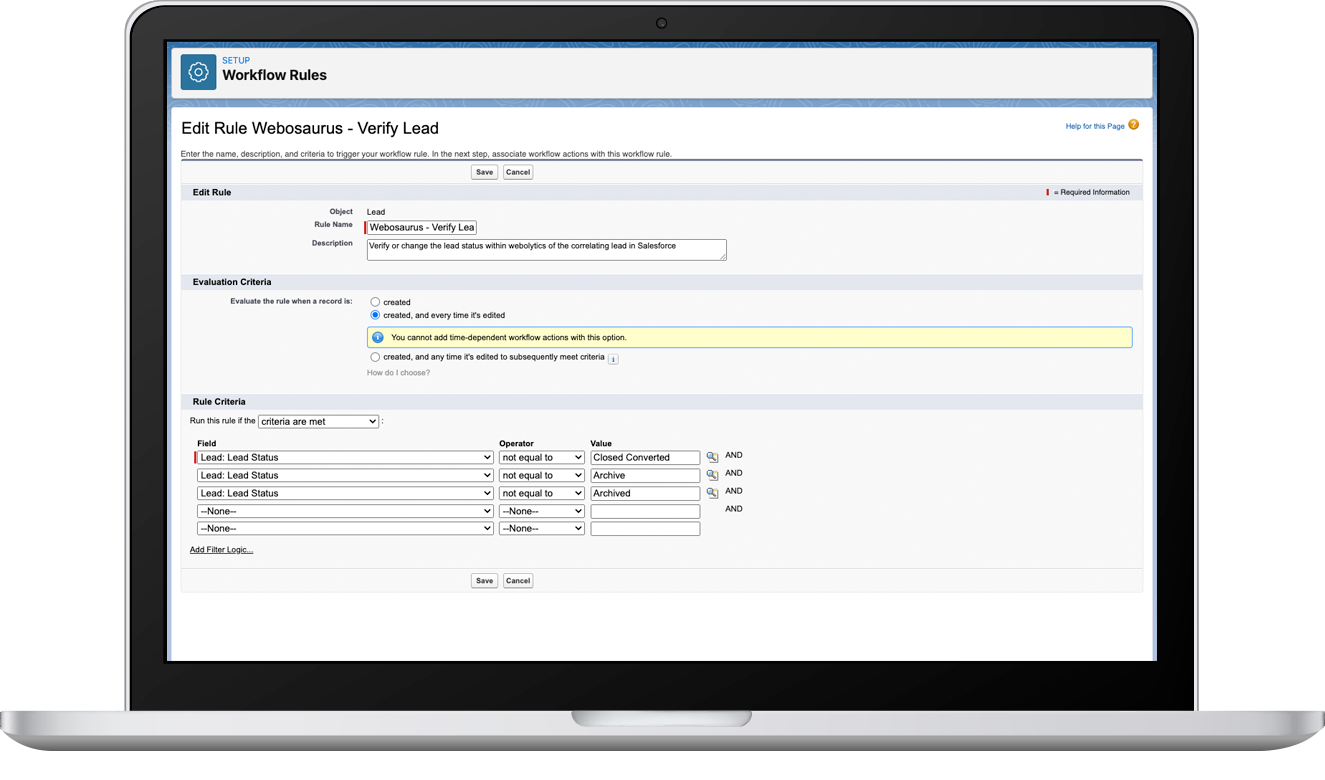
Task: Click the empty fourth row value field
Action: tap(645, 511)
